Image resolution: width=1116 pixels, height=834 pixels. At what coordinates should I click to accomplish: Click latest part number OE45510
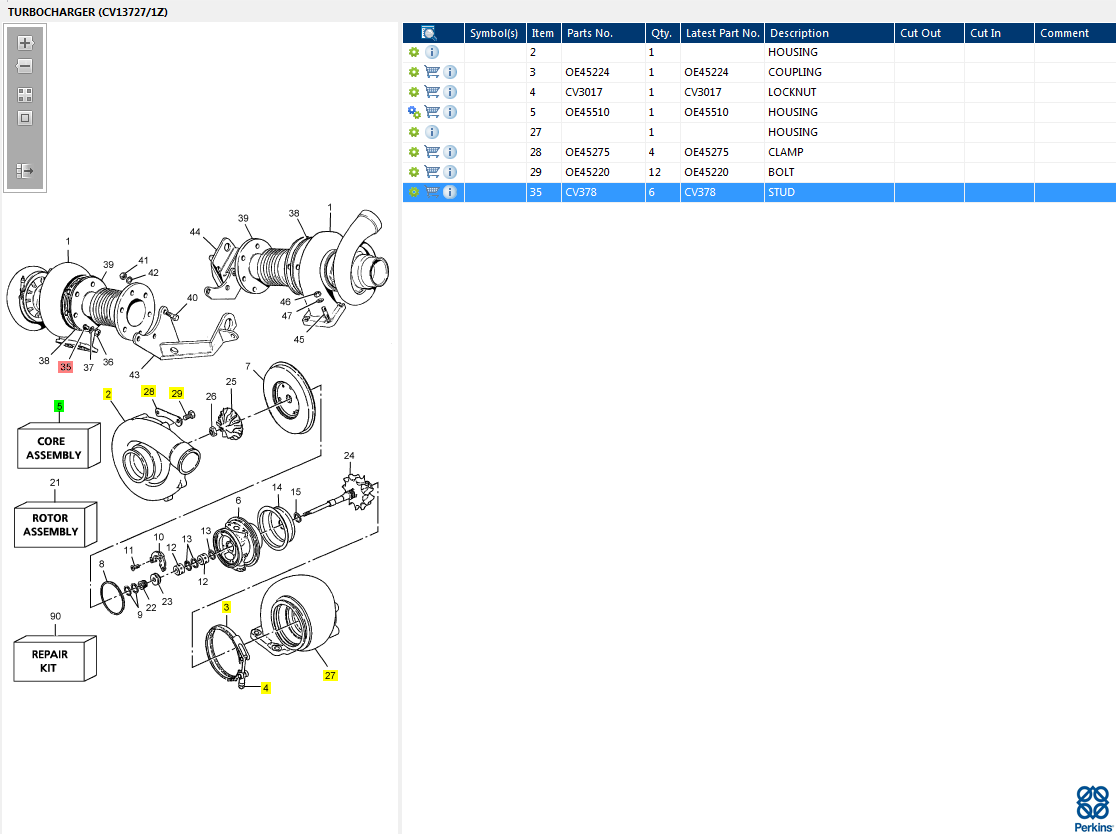tap(706, 112)
